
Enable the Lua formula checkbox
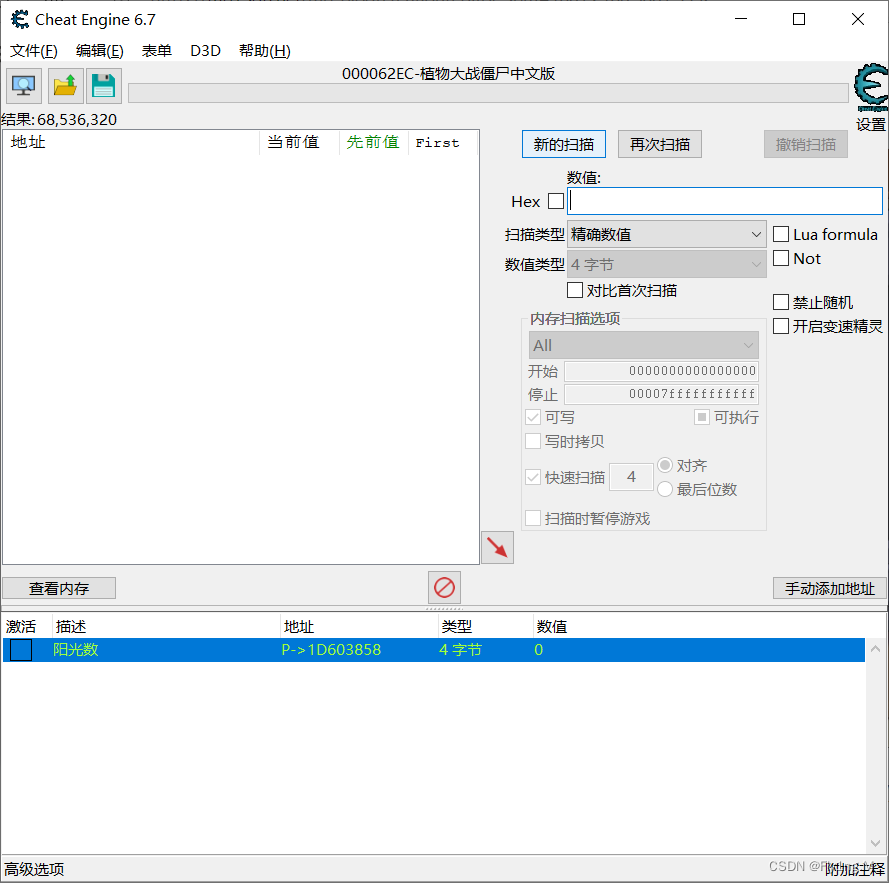coord(781,234)
